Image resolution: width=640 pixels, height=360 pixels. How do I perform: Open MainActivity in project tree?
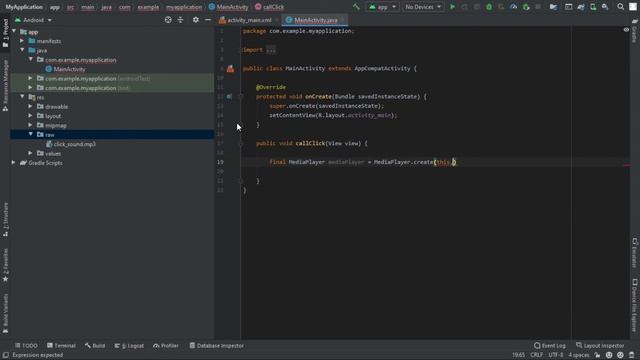(x=65, y=69)
